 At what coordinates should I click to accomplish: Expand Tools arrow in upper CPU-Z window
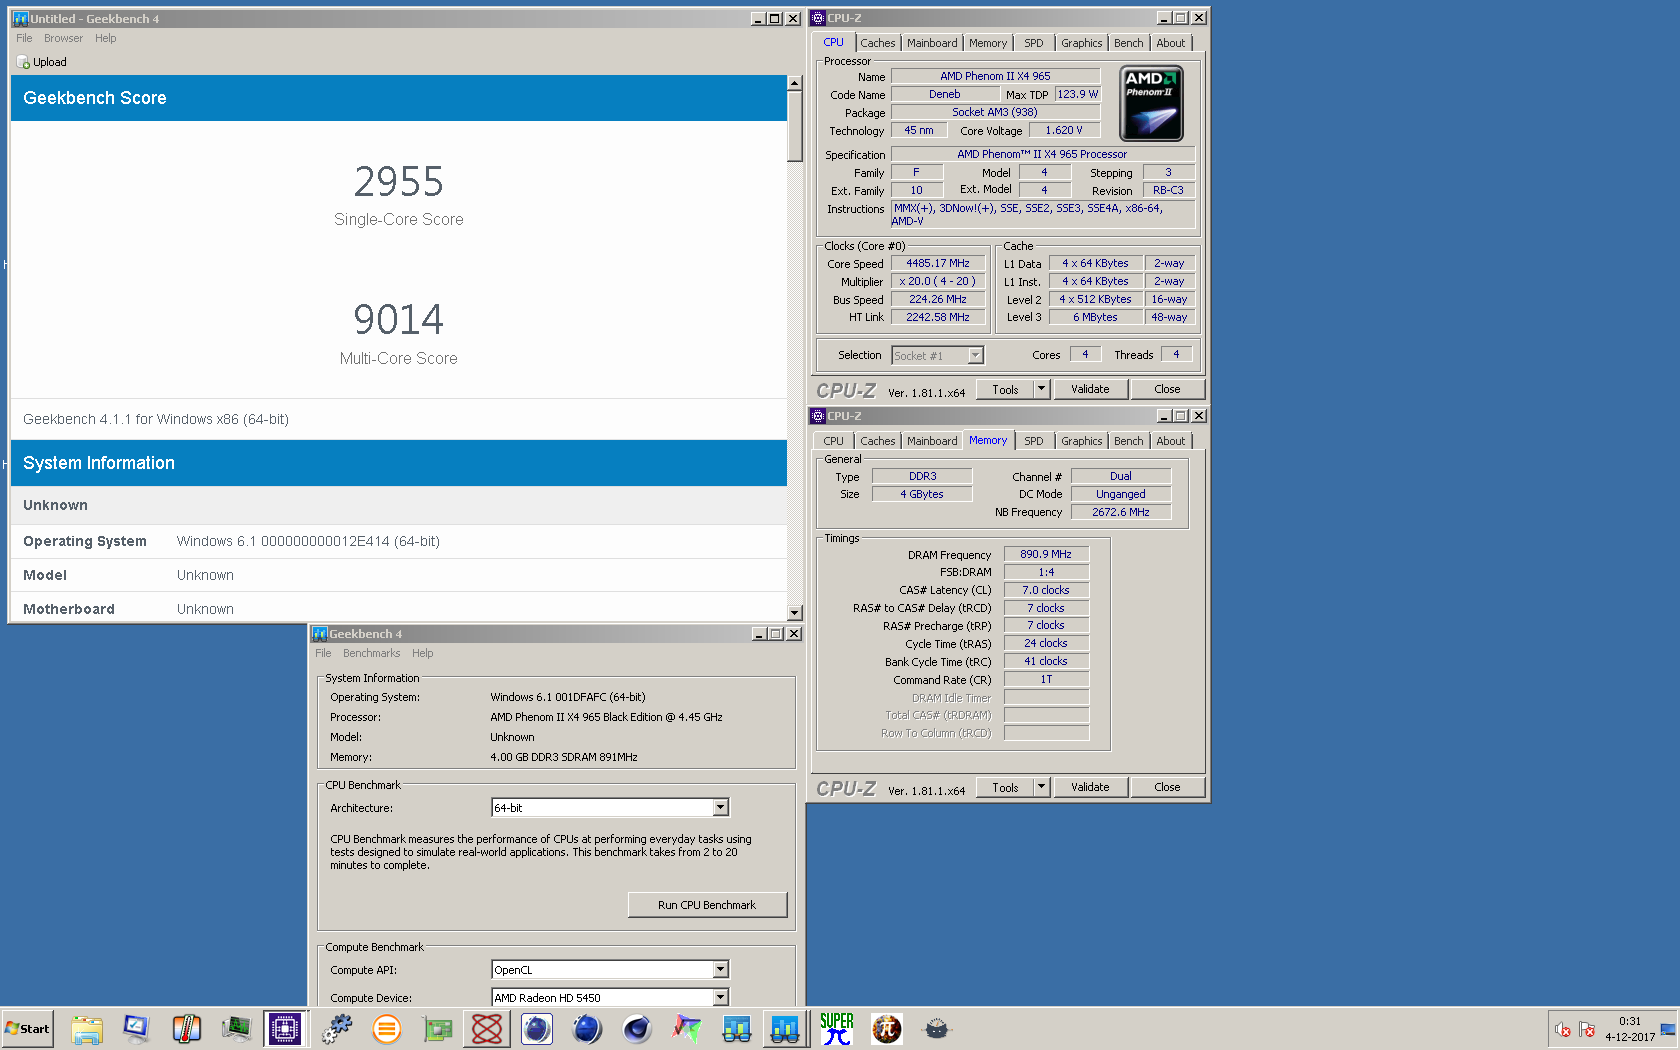[1042, 390]
